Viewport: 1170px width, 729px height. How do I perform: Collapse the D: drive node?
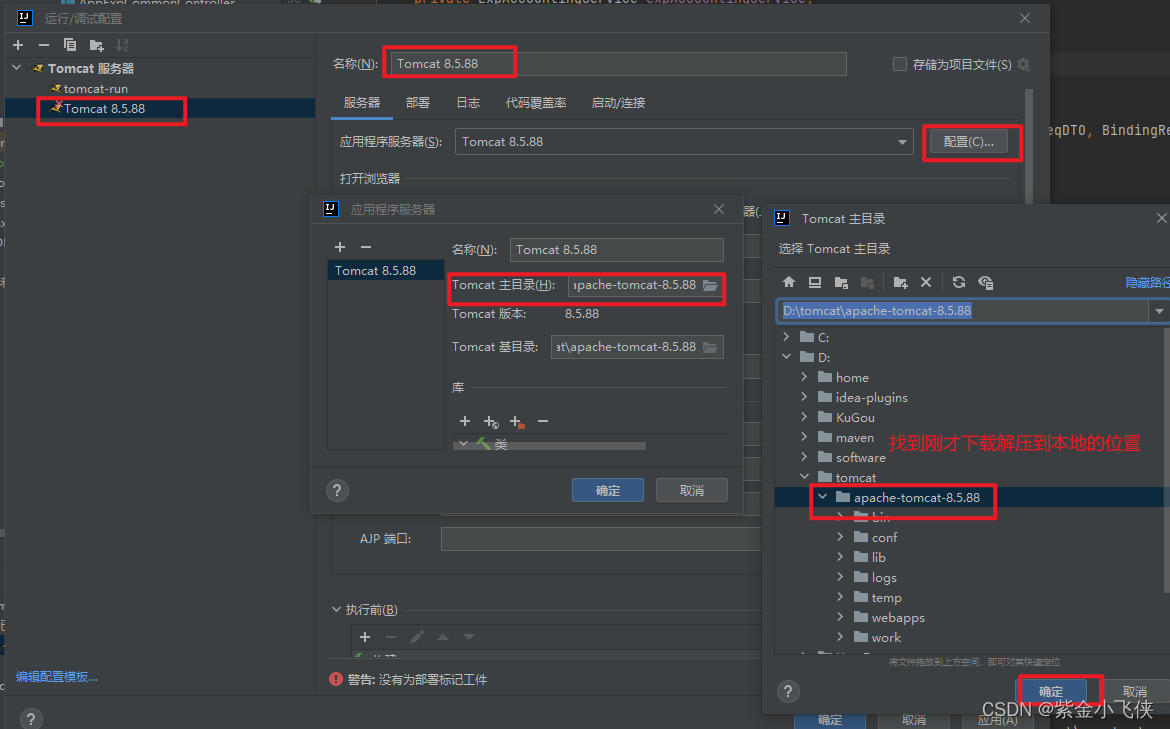point(786,357)
